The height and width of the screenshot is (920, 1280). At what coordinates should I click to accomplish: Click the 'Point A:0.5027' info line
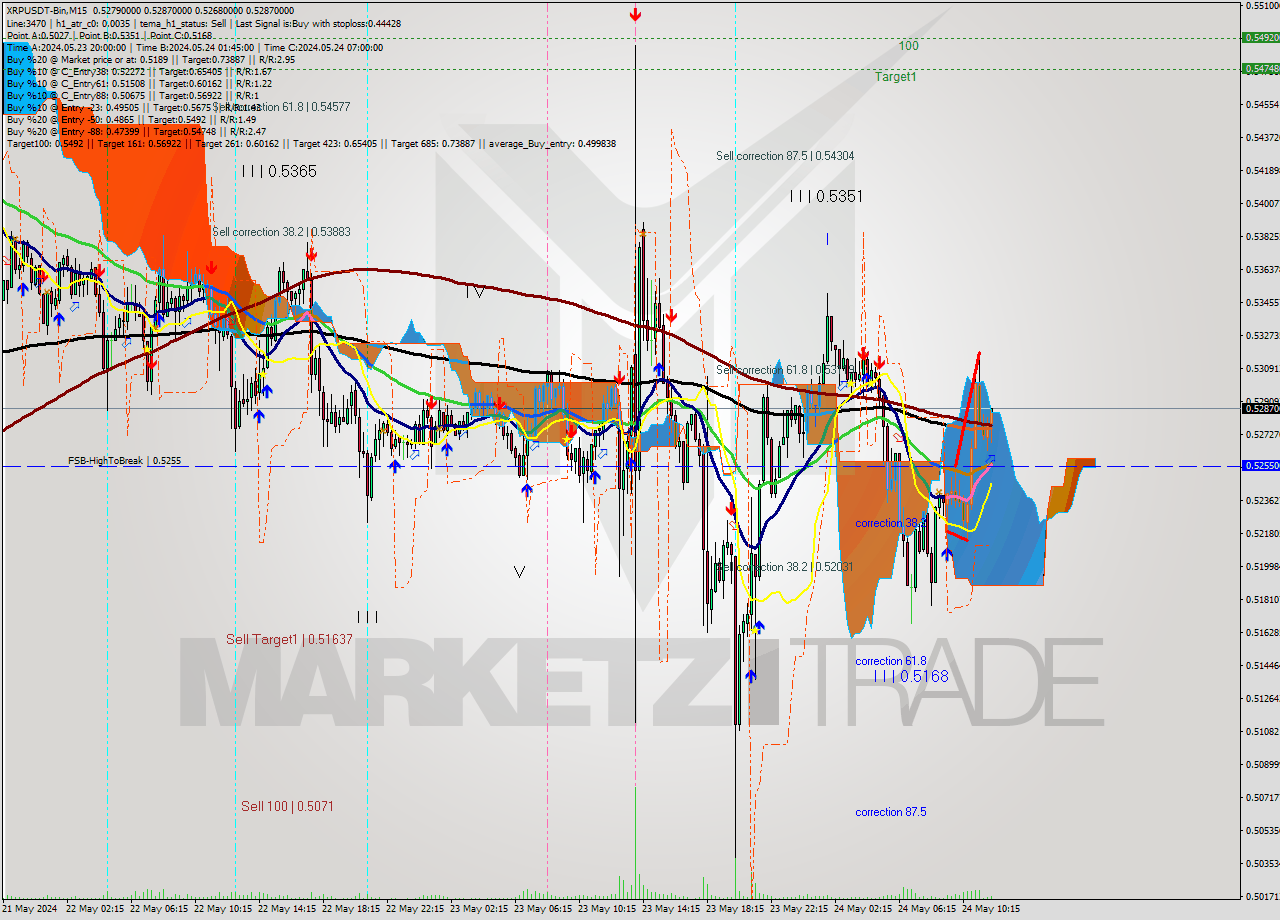[x=109, y=35]
